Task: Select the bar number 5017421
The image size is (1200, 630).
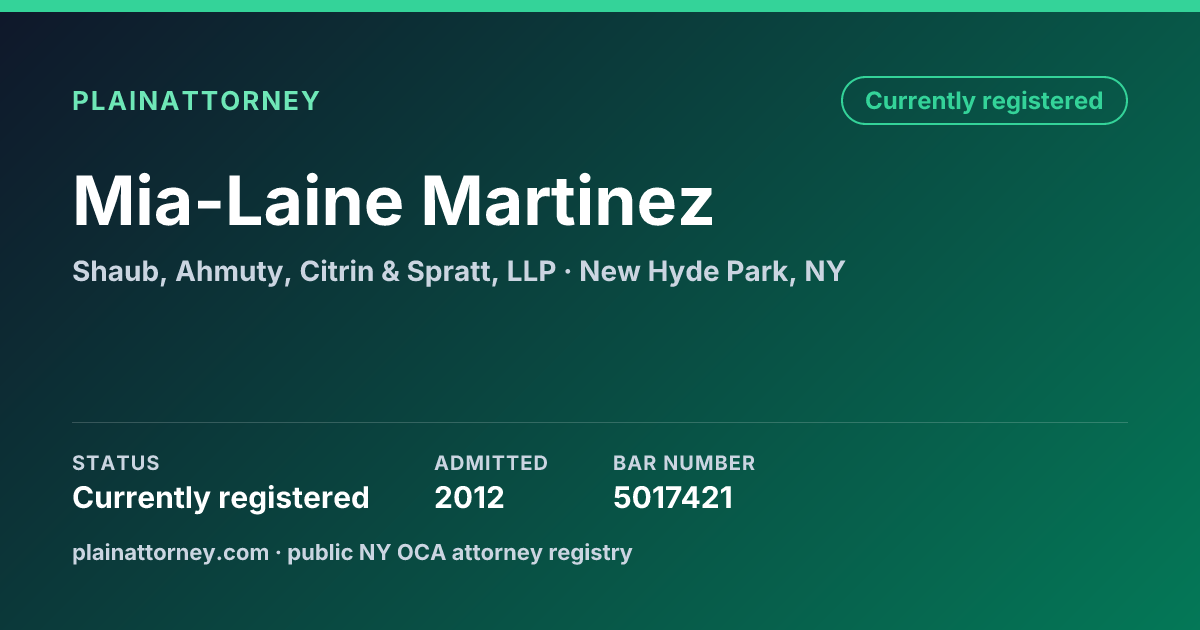Action: 673,498
